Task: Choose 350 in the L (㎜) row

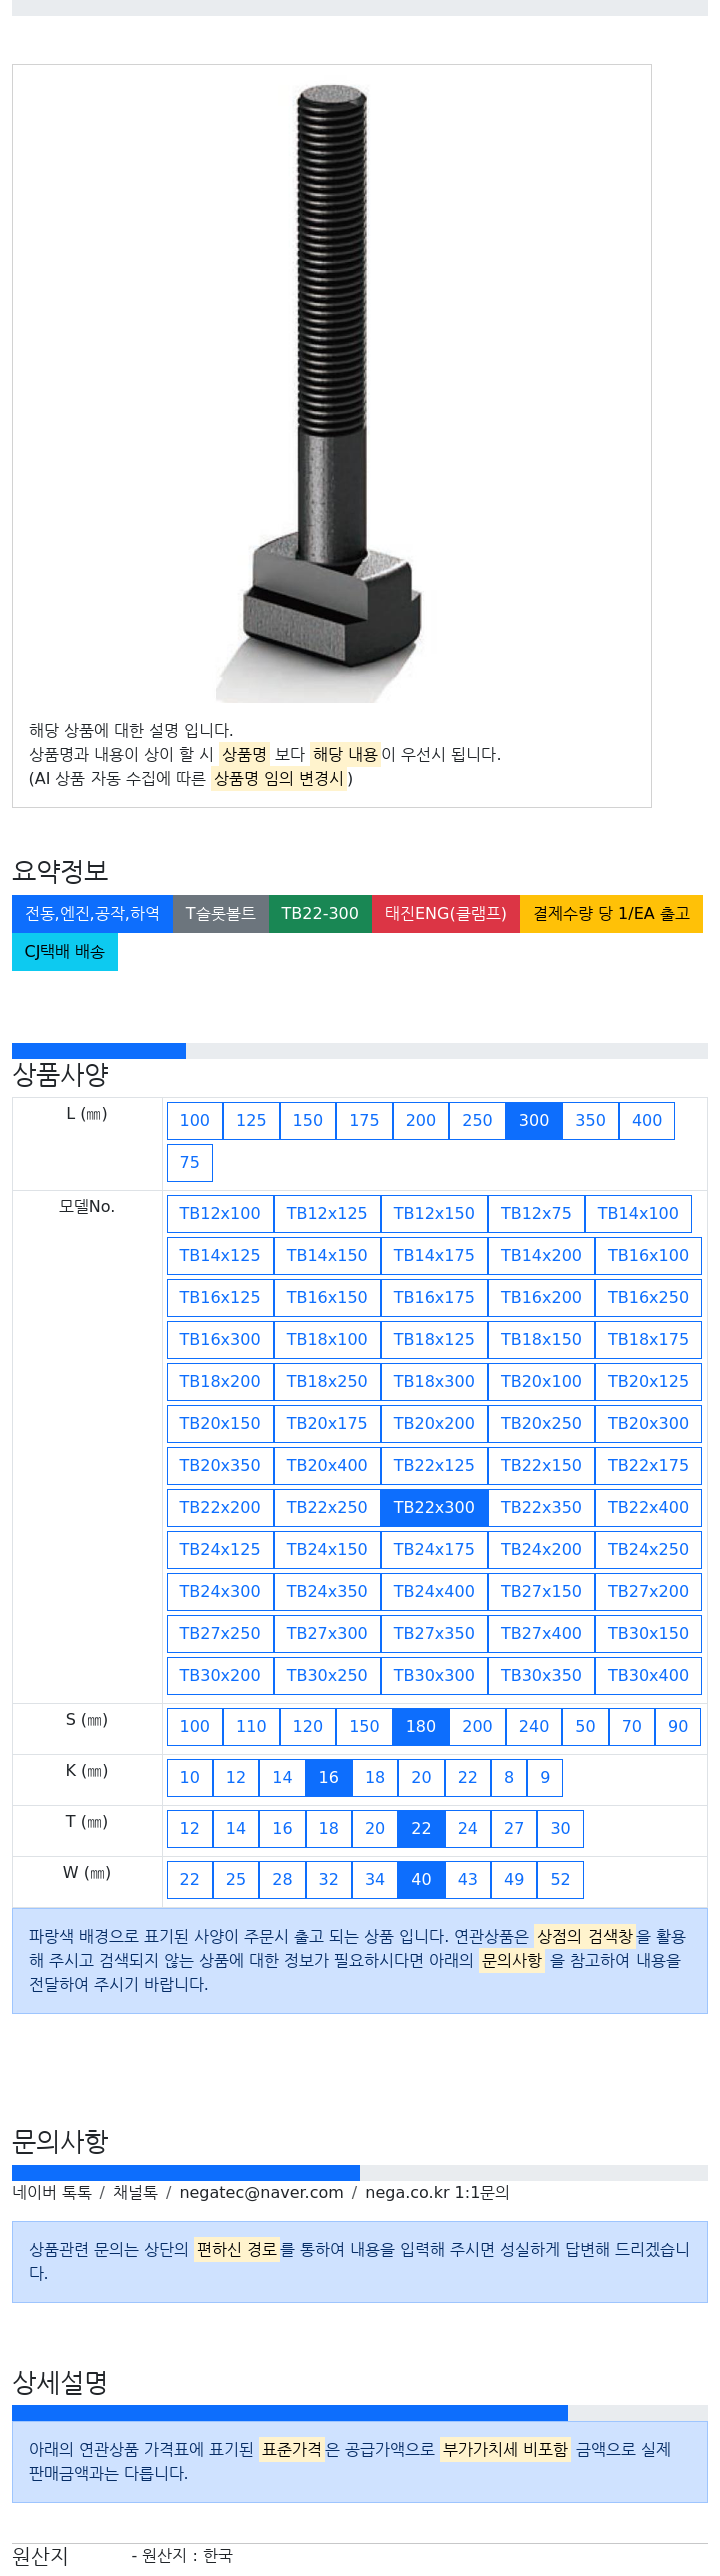Action: [590, 1121]
